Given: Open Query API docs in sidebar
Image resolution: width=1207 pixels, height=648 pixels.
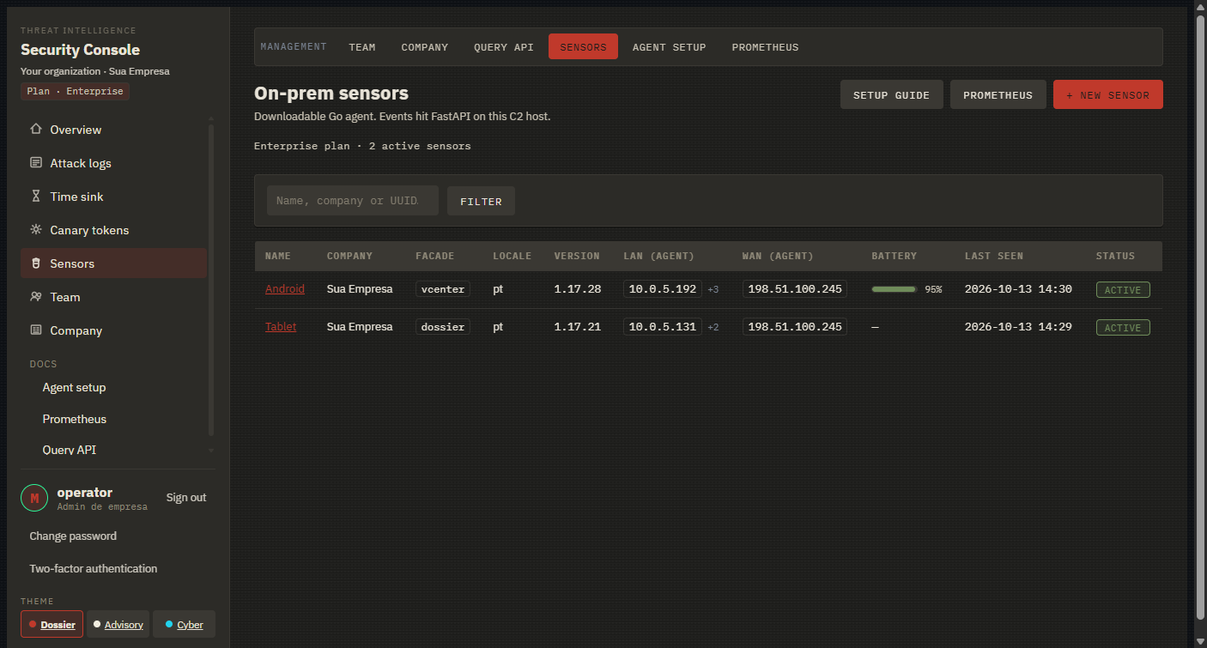Looking at the screenshot, I should [69, 450].
